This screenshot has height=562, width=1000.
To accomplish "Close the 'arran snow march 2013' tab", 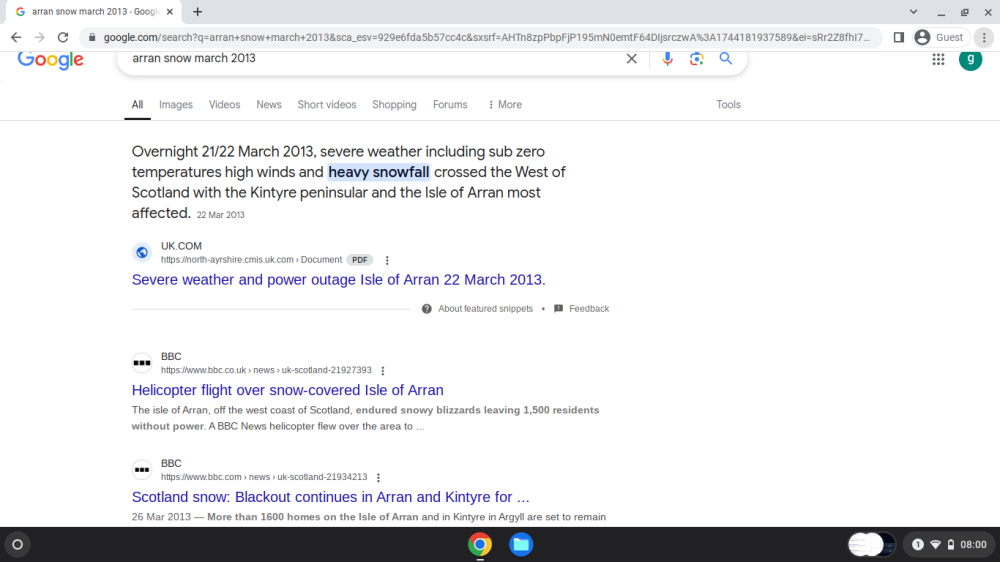I will [170, 11].
